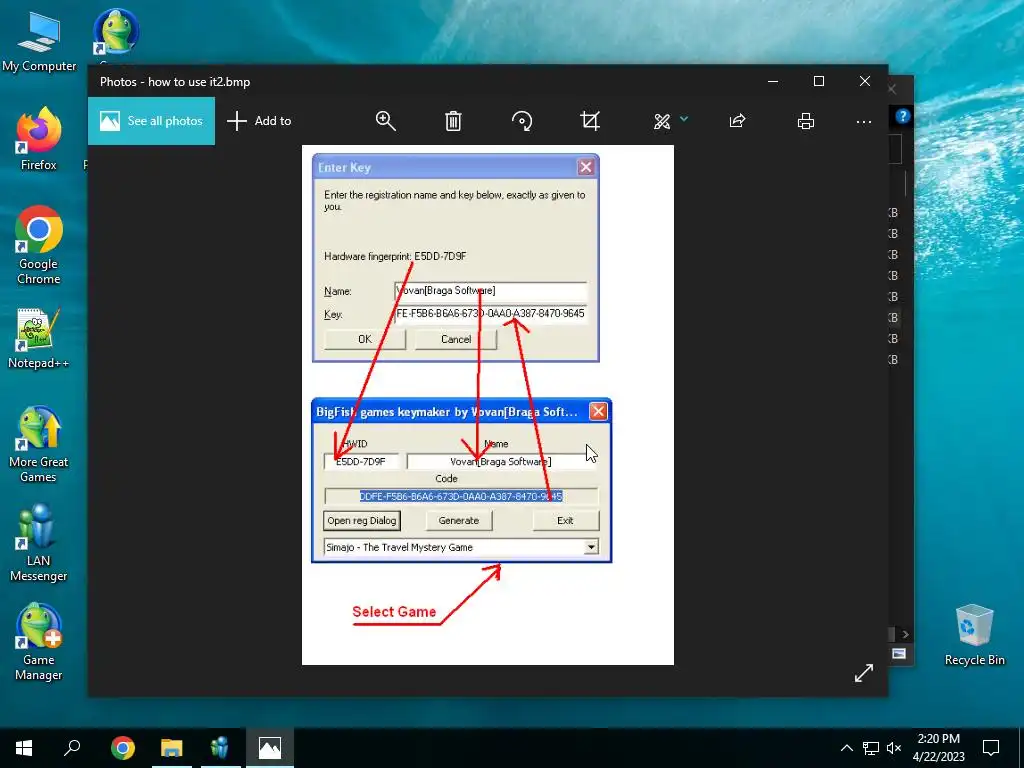Open Edit & Create scissors icon
1024x768 pixels.
(662, 121)
